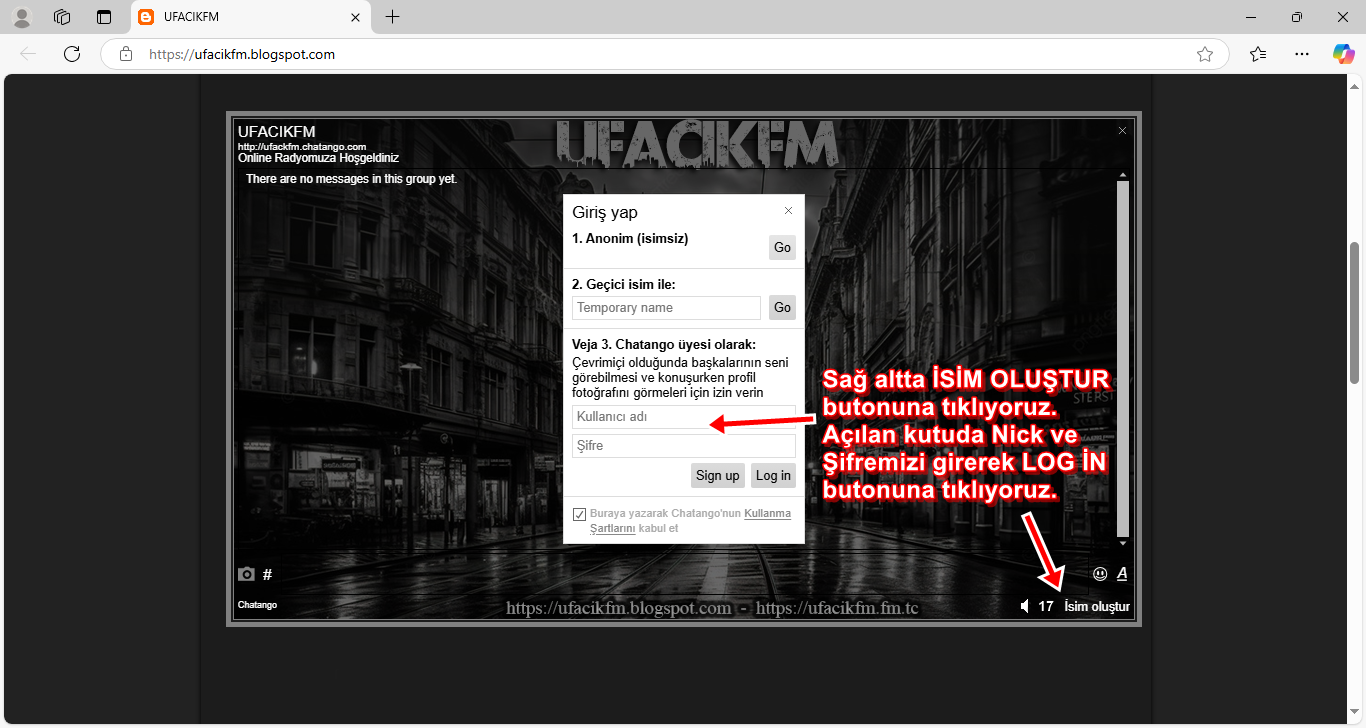Click the camera icon in the chat
This screenshot has height=728, width=1366.
tap(246, 574)
